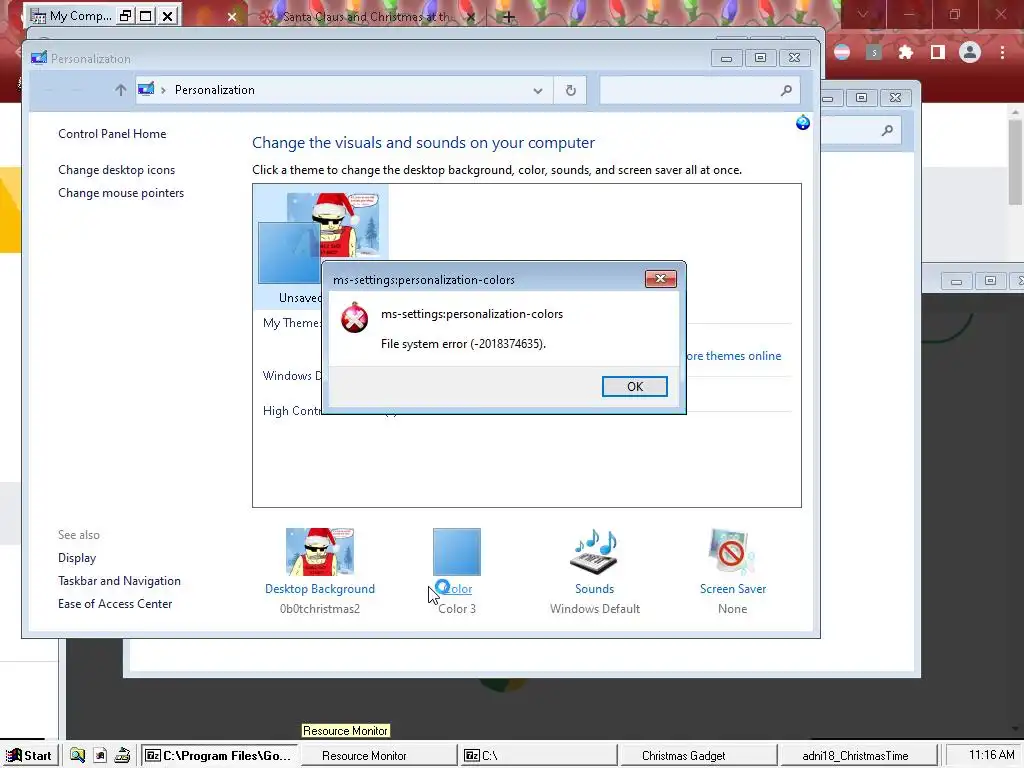The image size is (1024, 768).
Task: Restore the My Comp... window button
Action: pyautogui.click(x=125, y=16)
